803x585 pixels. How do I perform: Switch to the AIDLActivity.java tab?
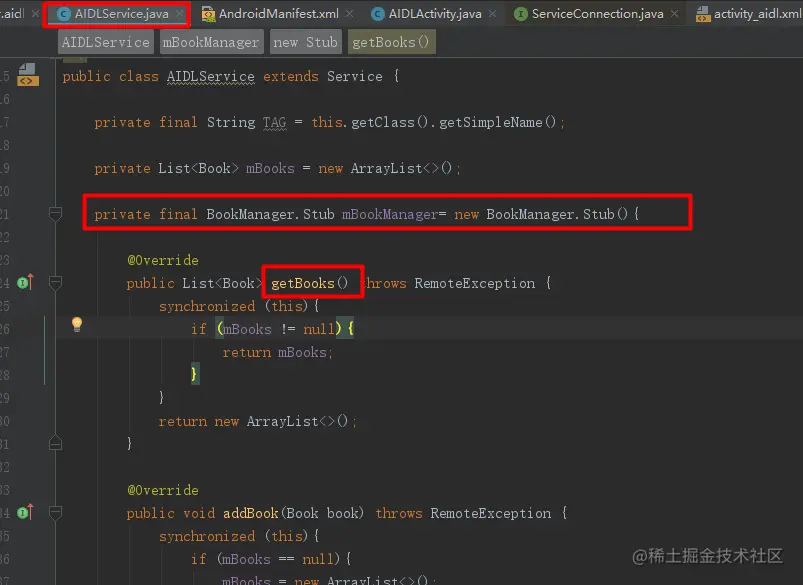435,14
